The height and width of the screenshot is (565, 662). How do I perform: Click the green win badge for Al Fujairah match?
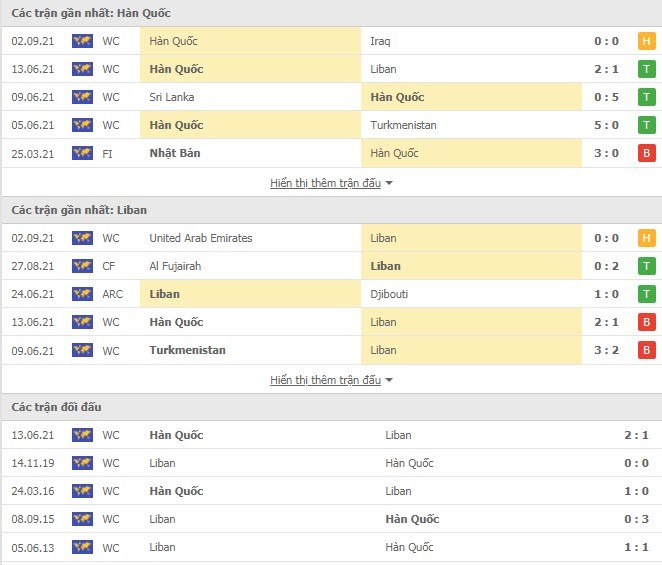[x=646, y=266]
